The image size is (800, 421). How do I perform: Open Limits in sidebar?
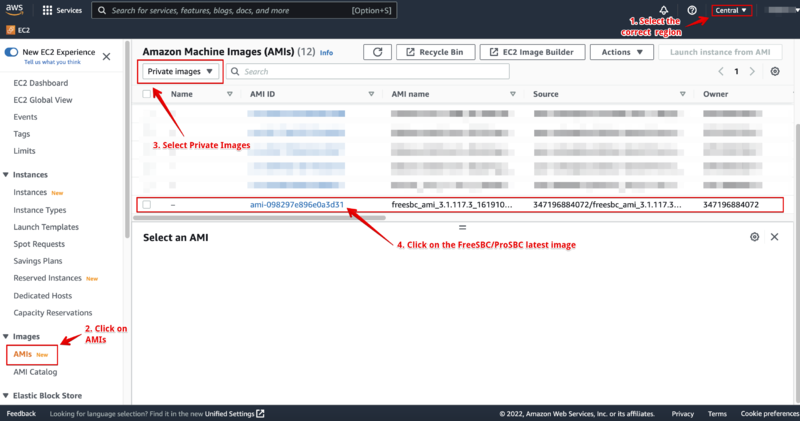click(24, 151)
